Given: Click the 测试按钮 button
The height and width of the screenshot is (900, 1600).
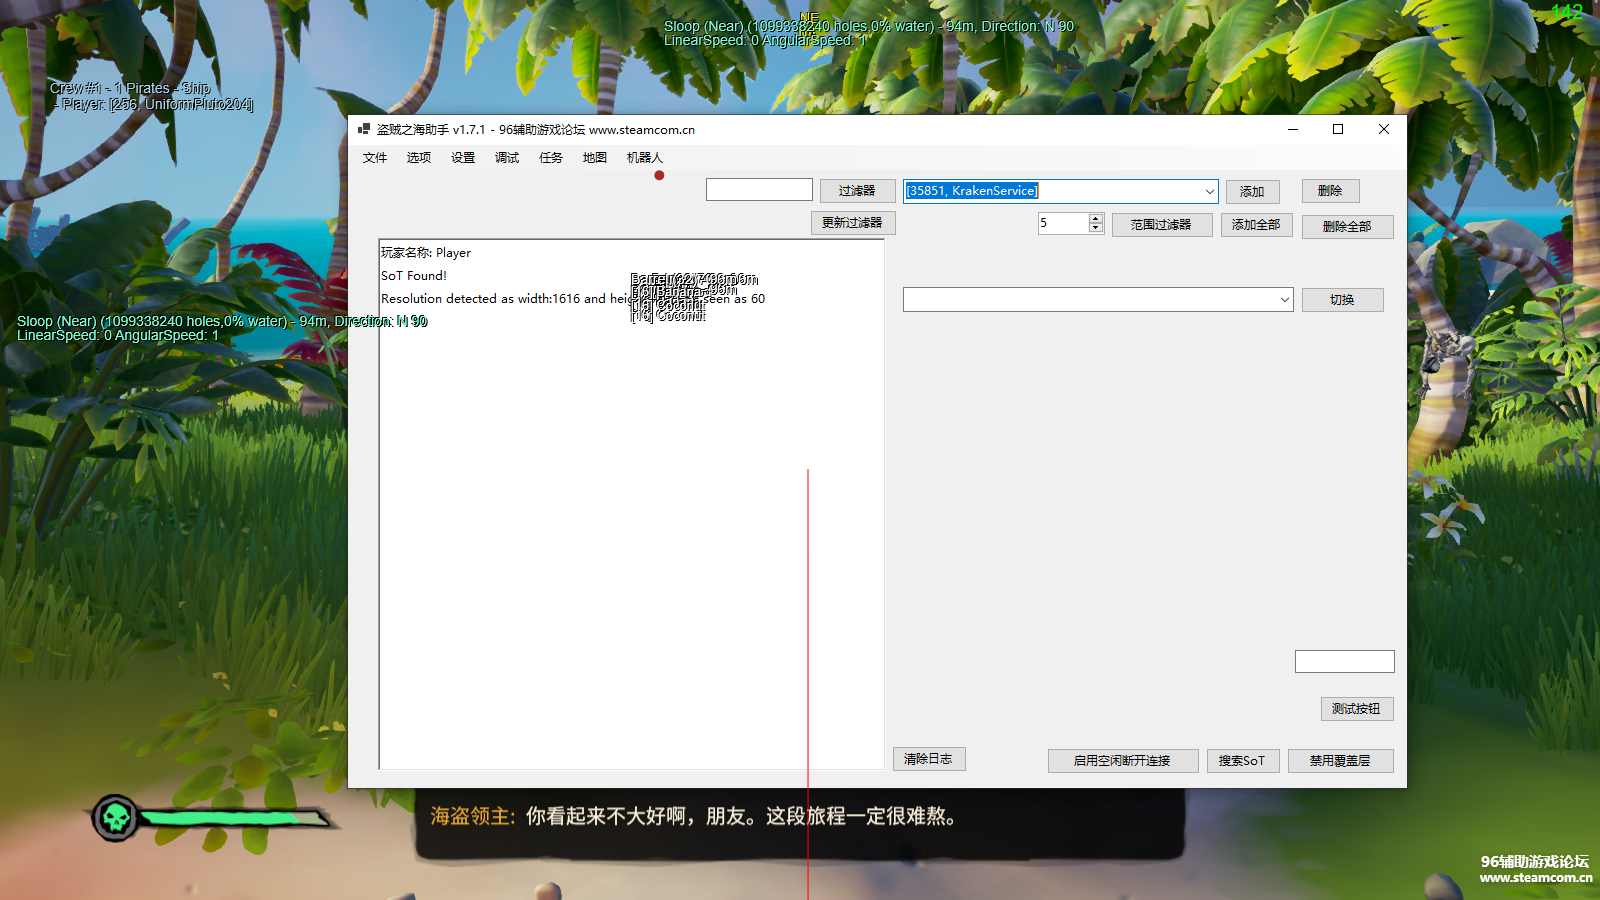Looking at the screenshot, I should point(1357,709).
